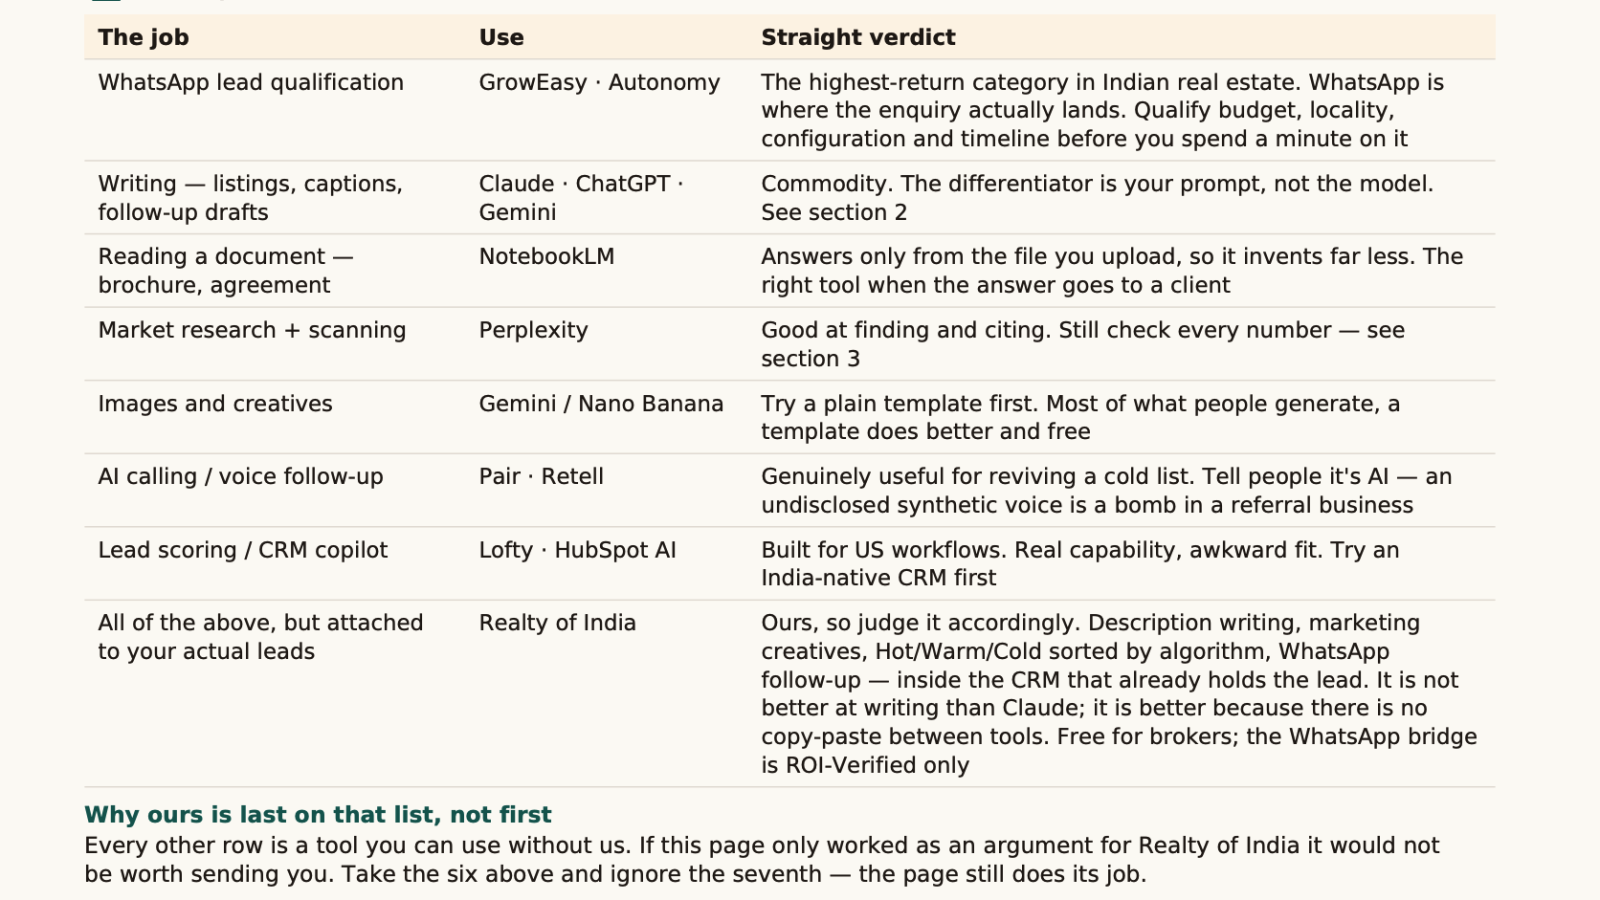Click the "NotebookLM" tool name
Screen dimensions: 1600x900
click(x=546, y=256)
